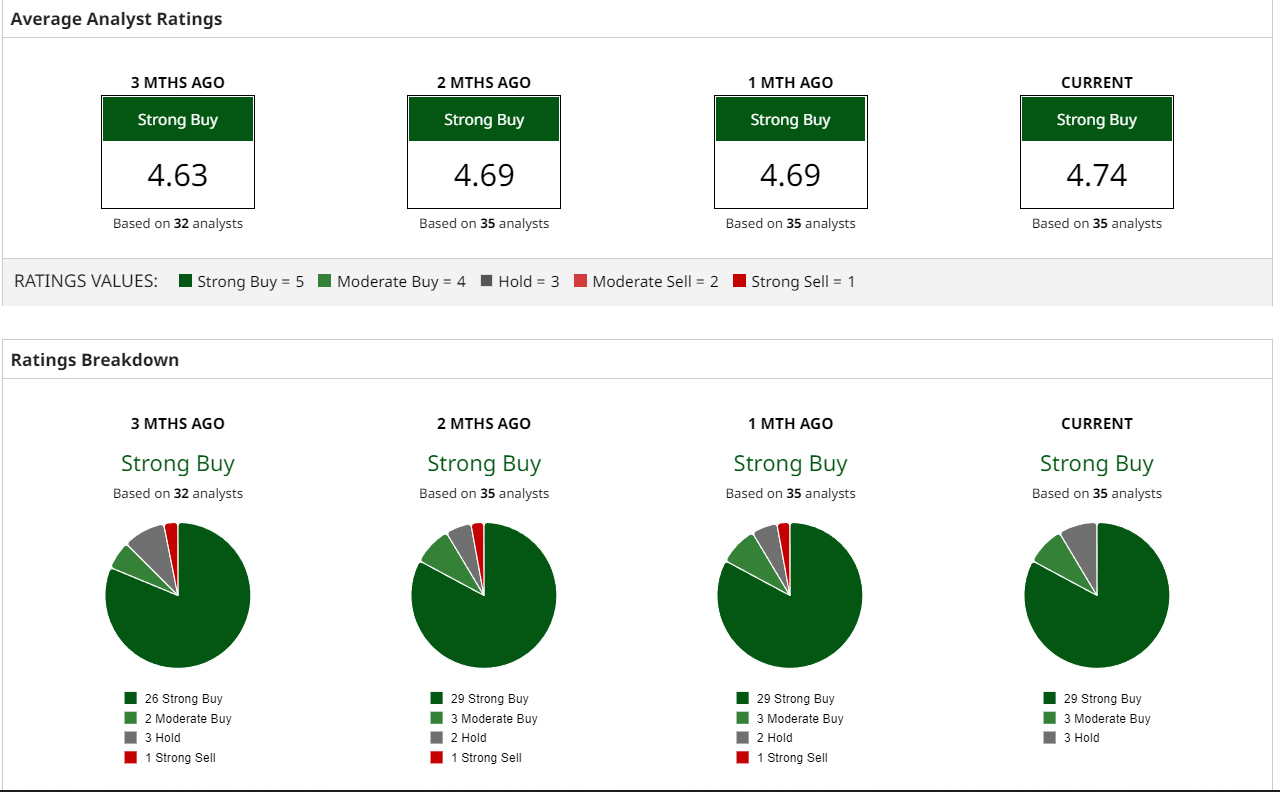The image size is (1280, 792).
Task: Click the Ratings Breakdown section heading
Action: [x=95, y=360]
